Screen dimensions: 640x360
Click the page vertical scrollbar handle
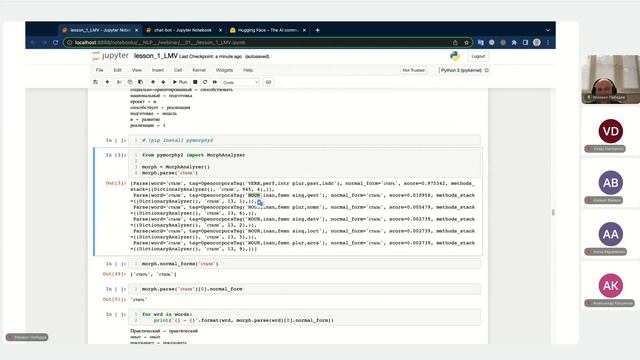pos(553,212)
